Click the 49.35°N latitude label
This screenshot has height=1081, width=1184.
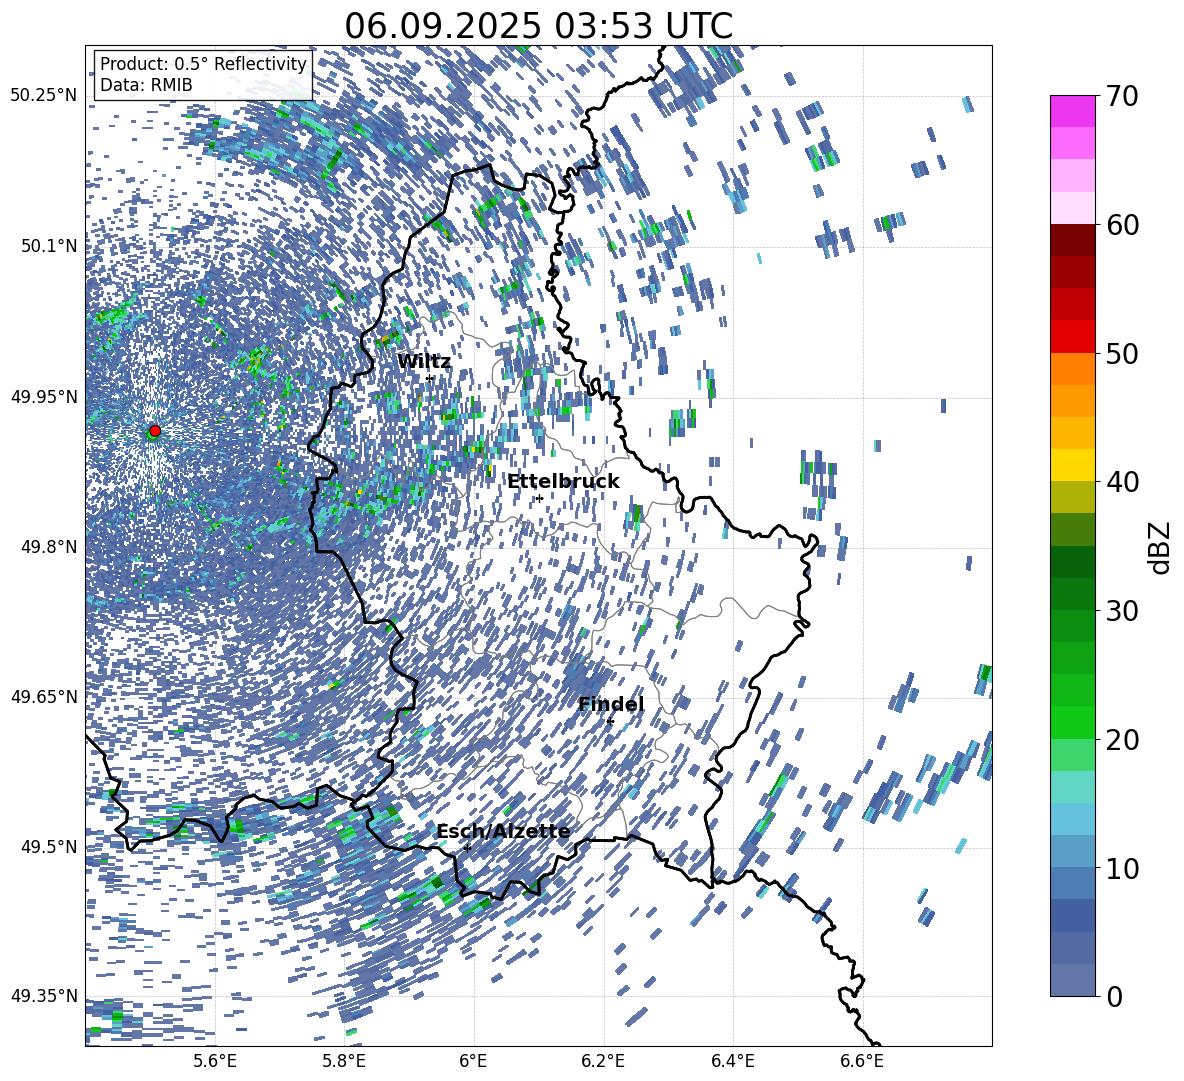[44, 996]
